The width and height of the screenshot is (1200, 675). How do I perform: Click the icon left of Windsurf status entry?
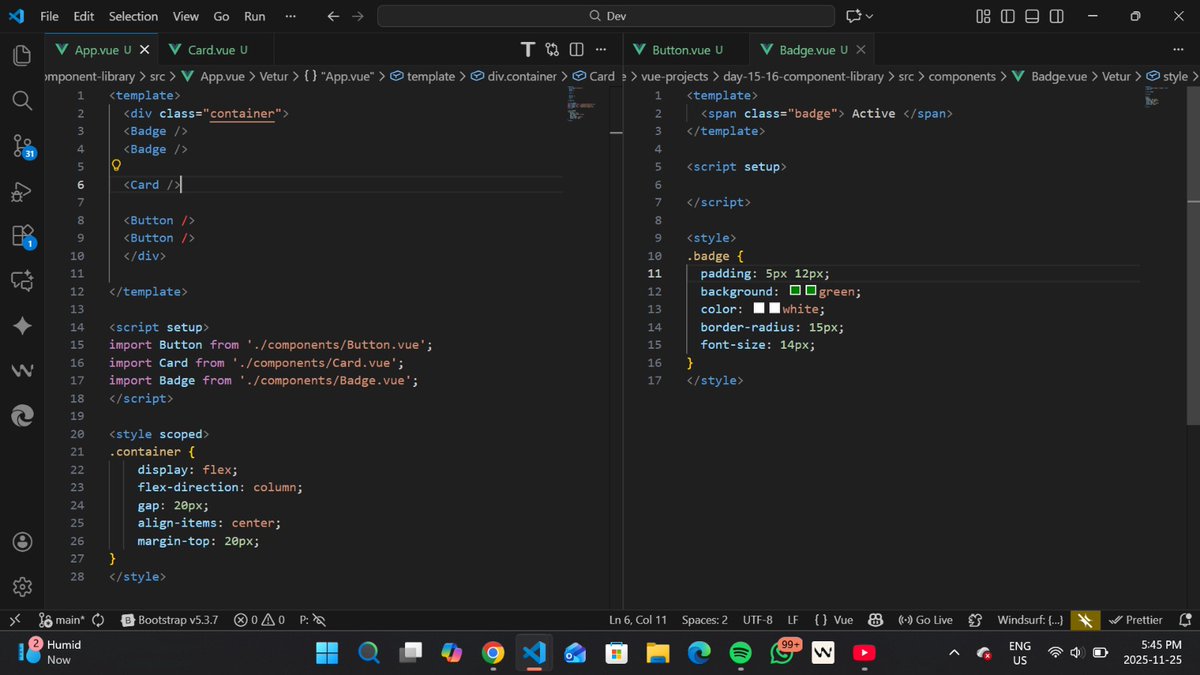coord(976,620)
